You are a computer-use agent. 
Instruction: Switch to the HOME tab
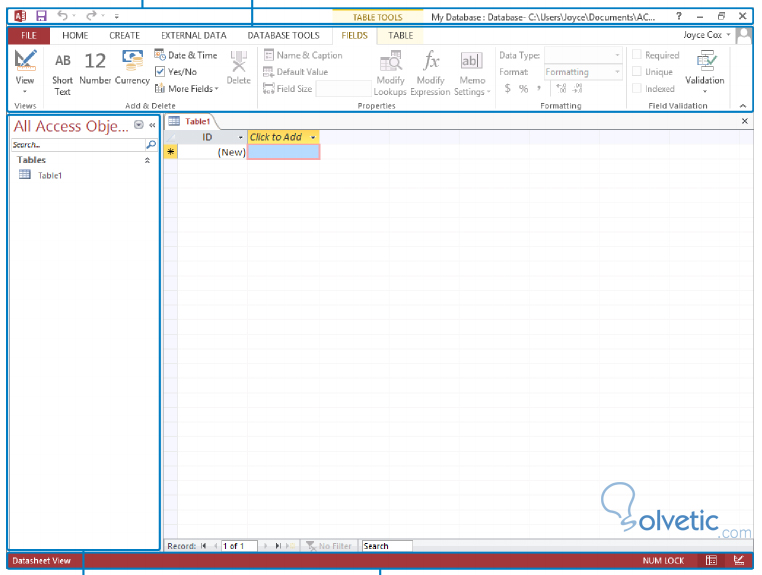[75, 35]
